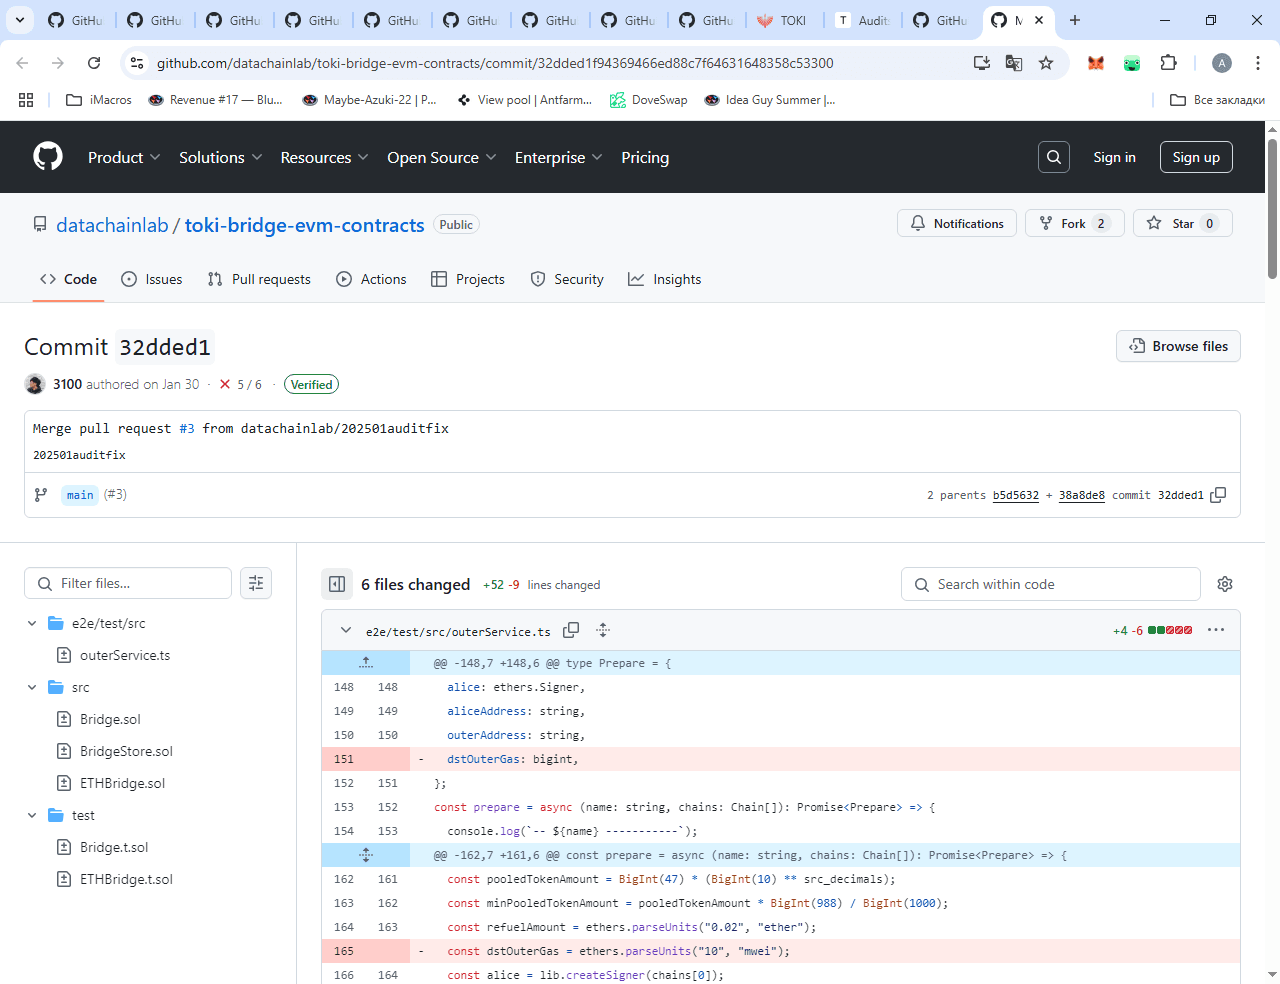Open parent commit 38a8de8
Screen dimensions: 1280x984
click(1082, 495)
